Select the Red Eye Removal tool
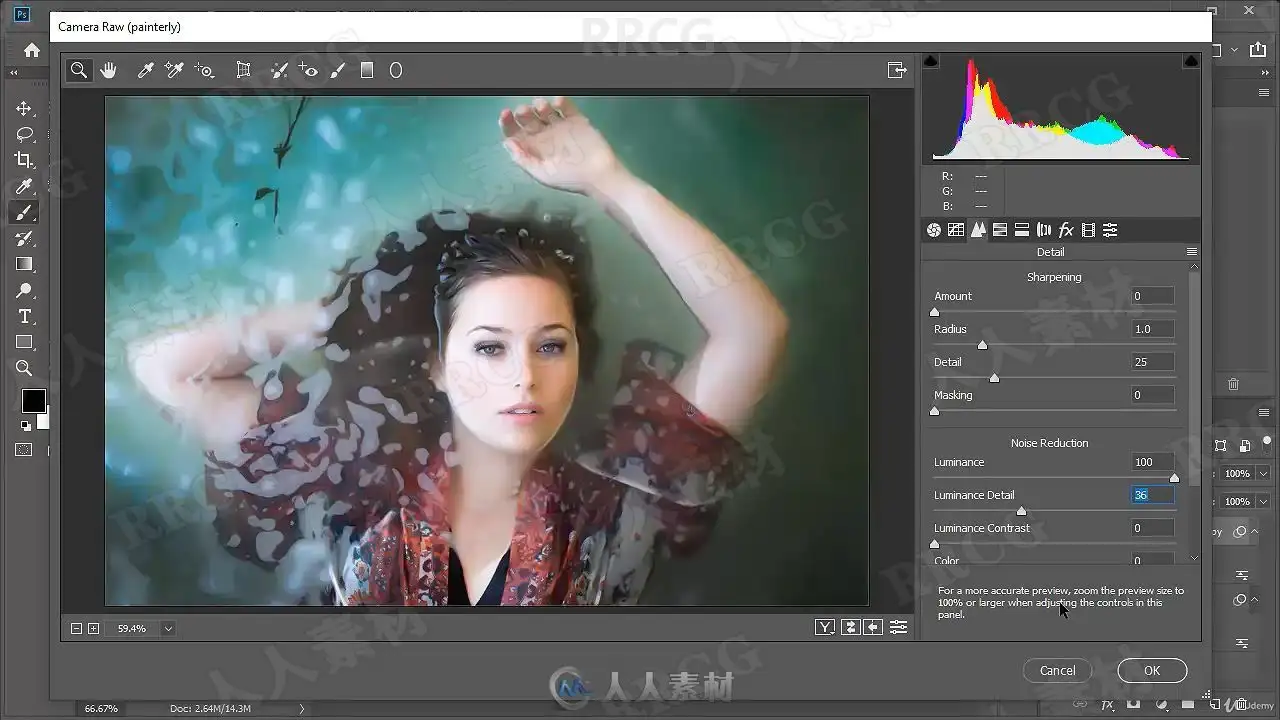Image resolution: width=1280 pixels, height=720 pixels. [309, 70]
